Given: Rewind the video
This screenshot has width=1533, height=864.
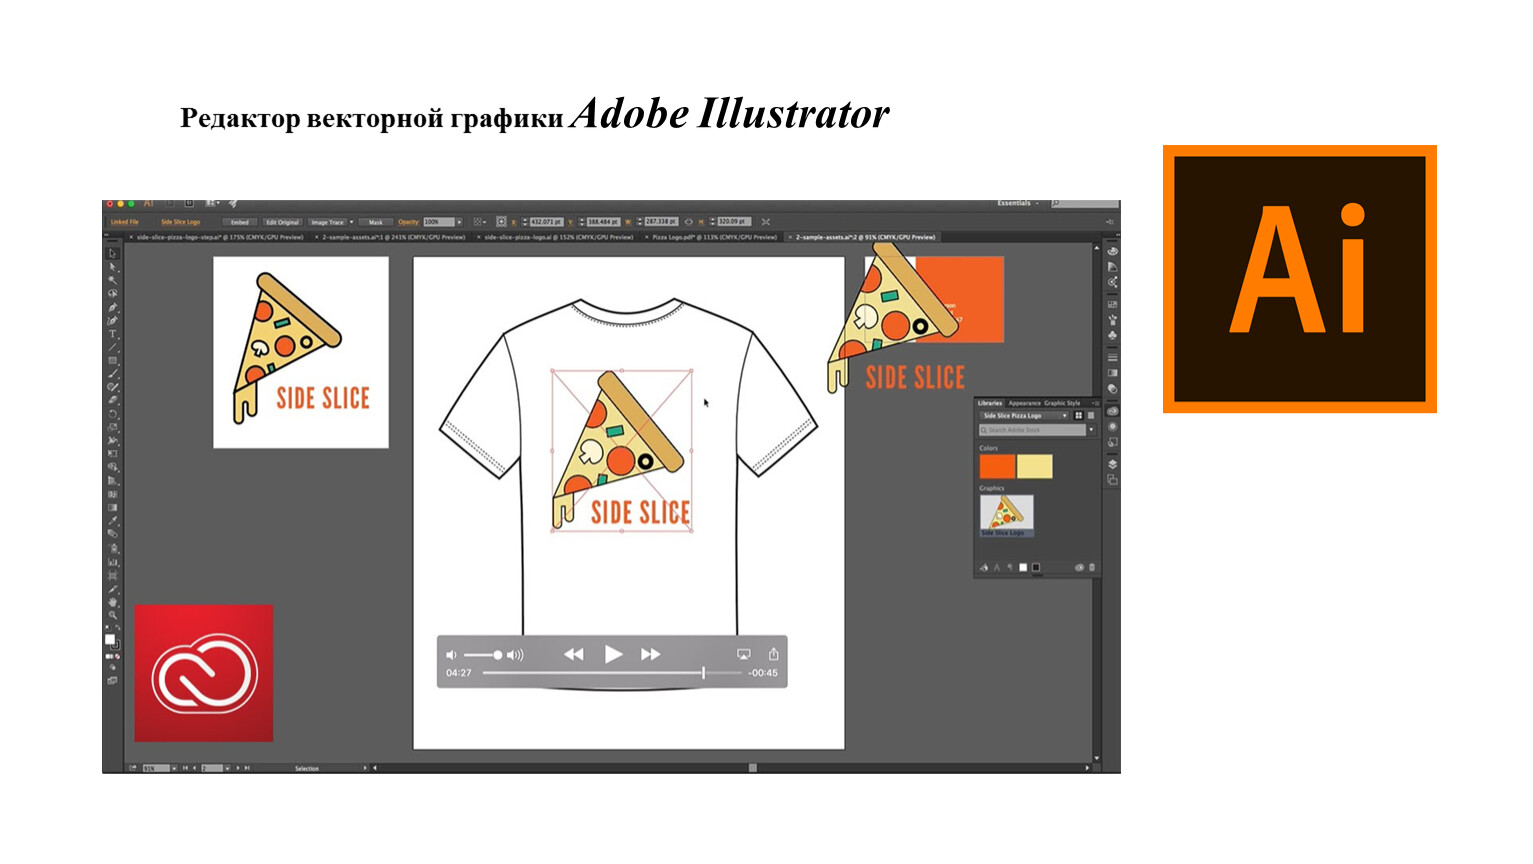Looking at the screenshot, I should pyautogui.click(x=573, y=654).
